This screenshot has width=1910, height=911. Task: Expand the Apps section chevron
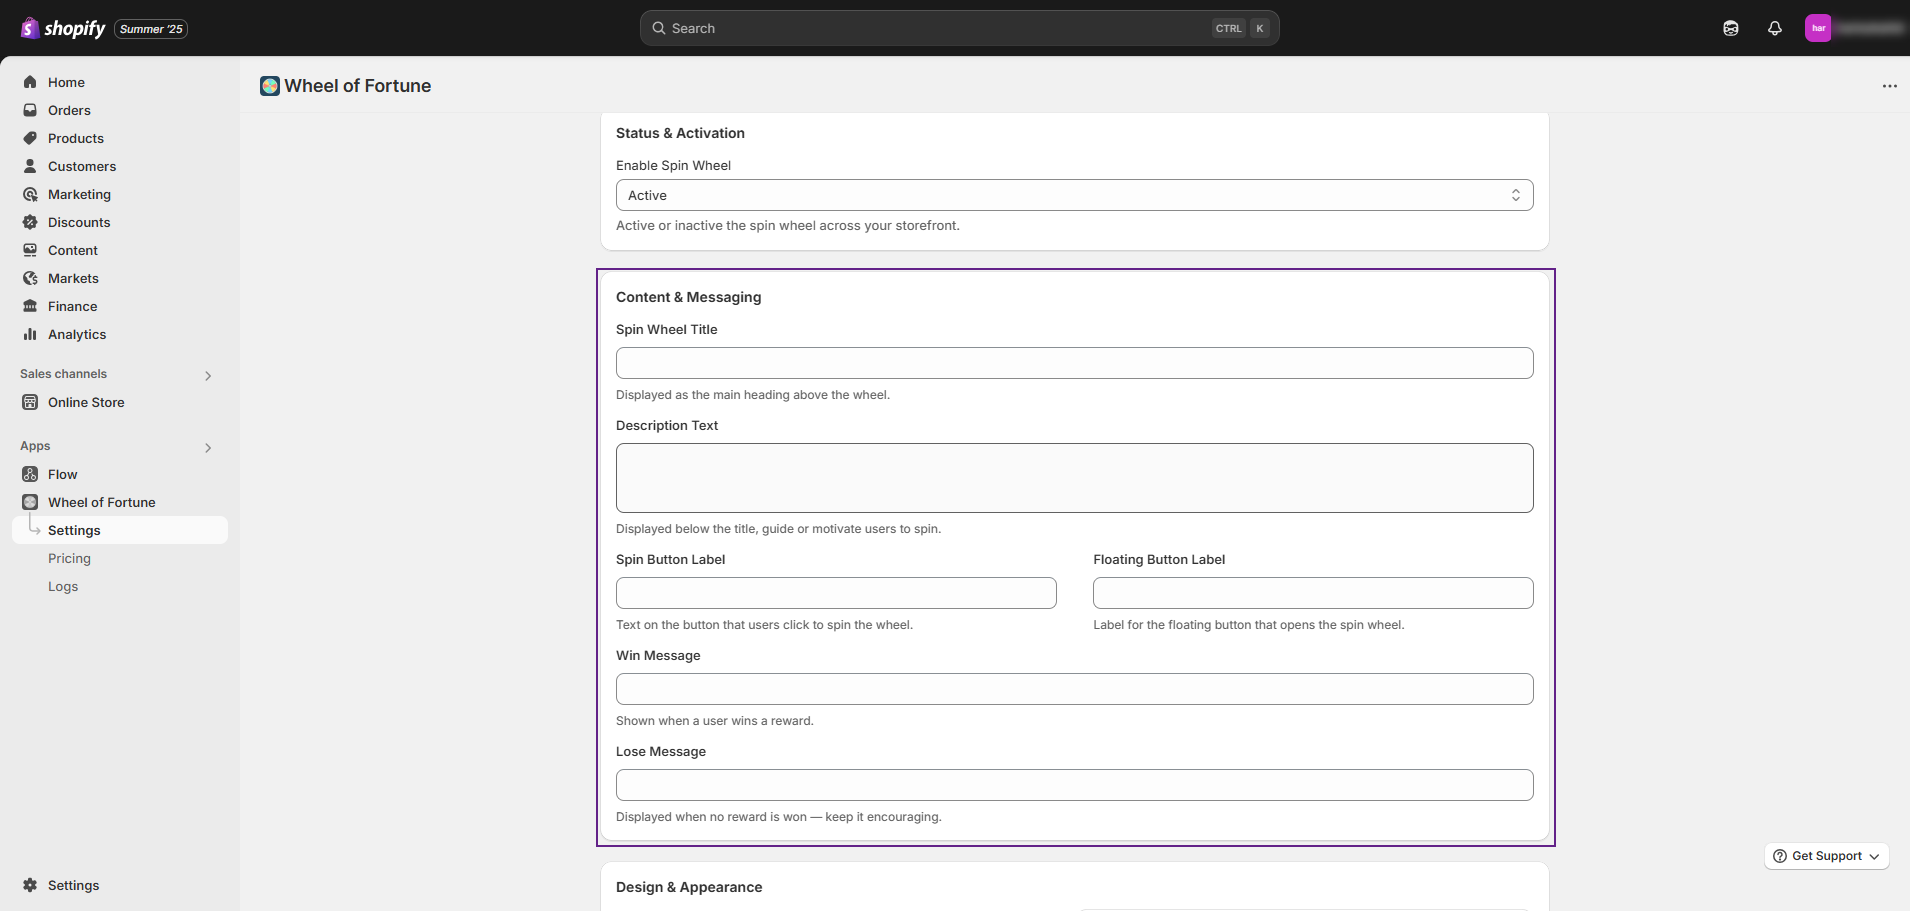tap(208, 448)
